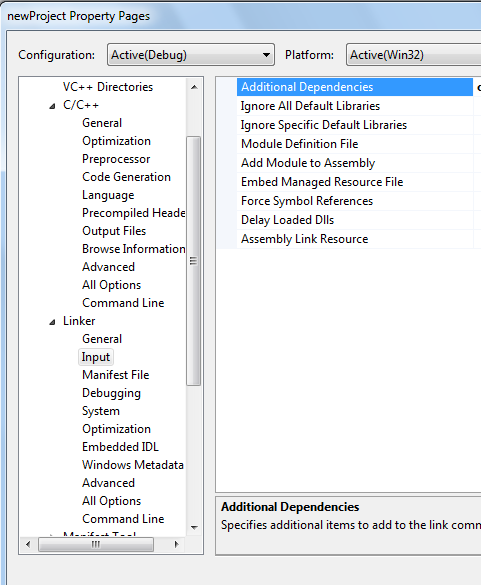Open C/C++ Code Generation settings

click(127, 177)
